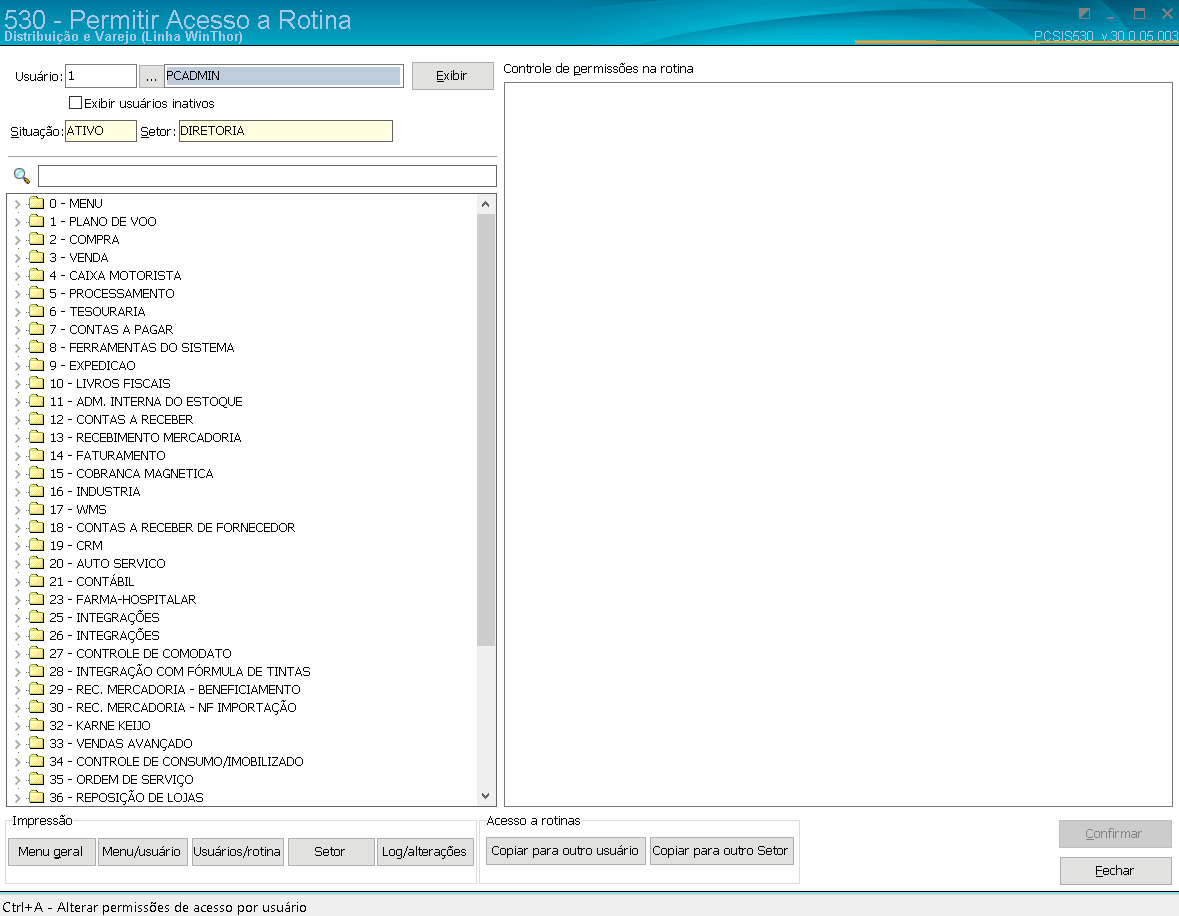Screen dimensions: 1179x916
Task: Click the Menu/usuário print button
Action: coord(141,851)
